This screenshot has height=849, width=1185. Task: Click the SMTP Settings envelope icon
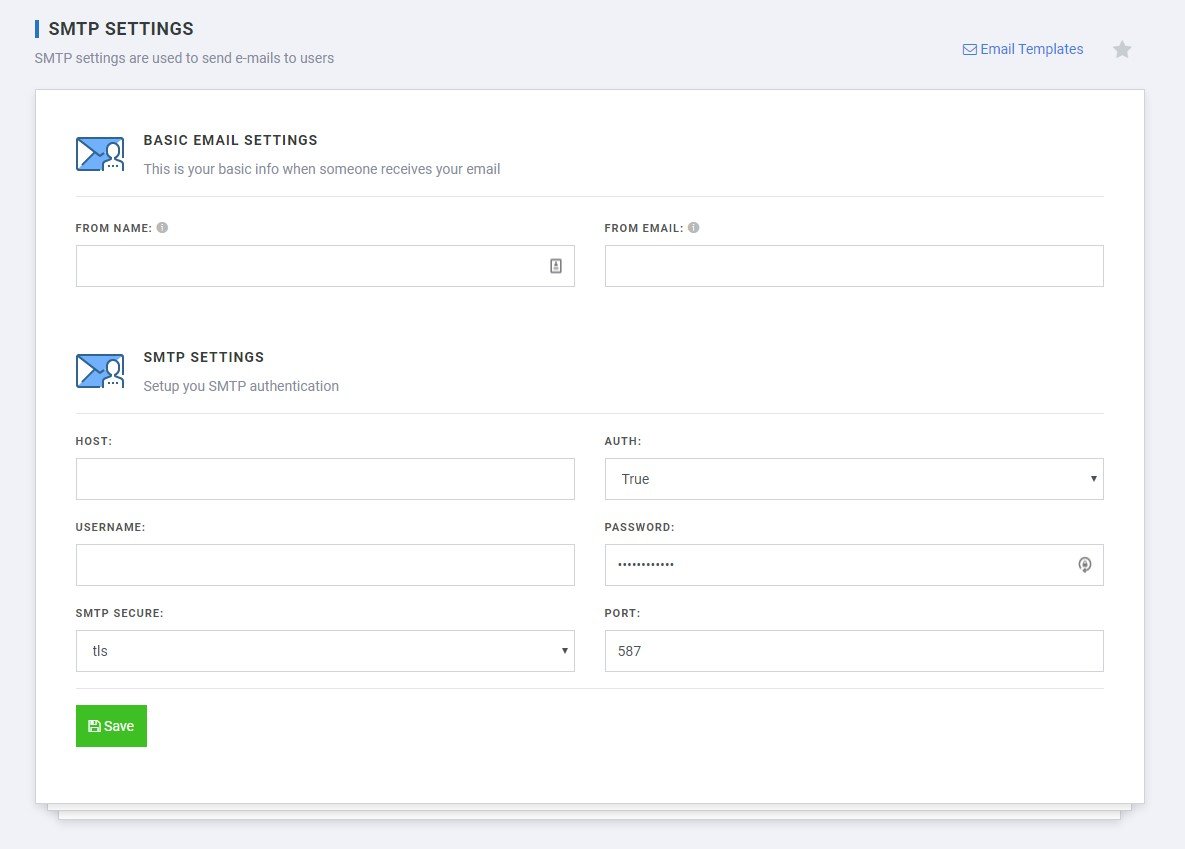(100, 371)
